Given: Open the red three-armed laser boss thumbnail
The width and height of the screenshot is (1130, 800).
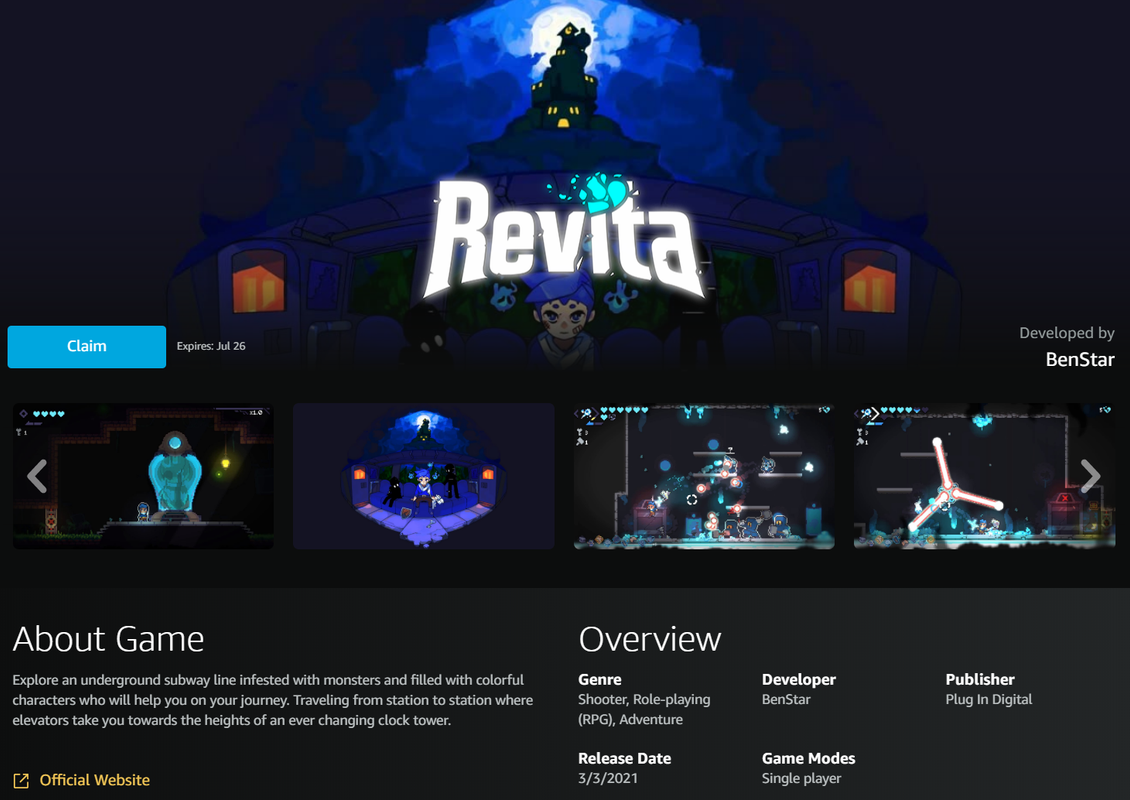Looking at the screenshot, I should pos(984,476).
